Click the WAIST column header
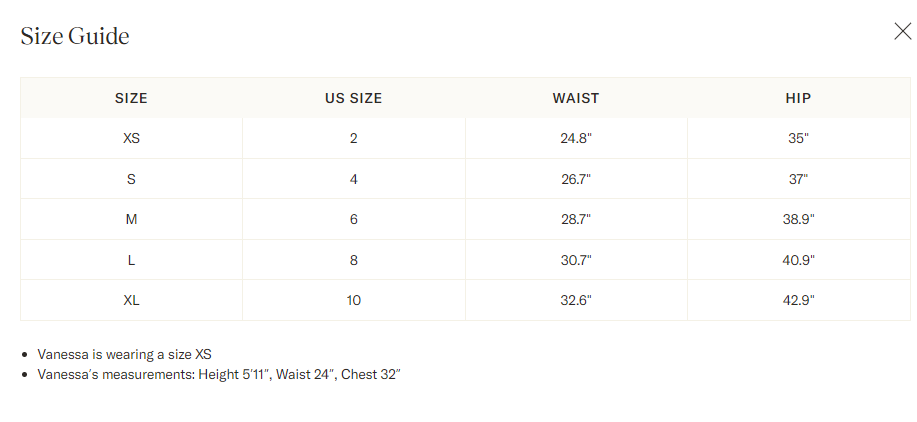917x422 pixels. [x=576, y=98]
